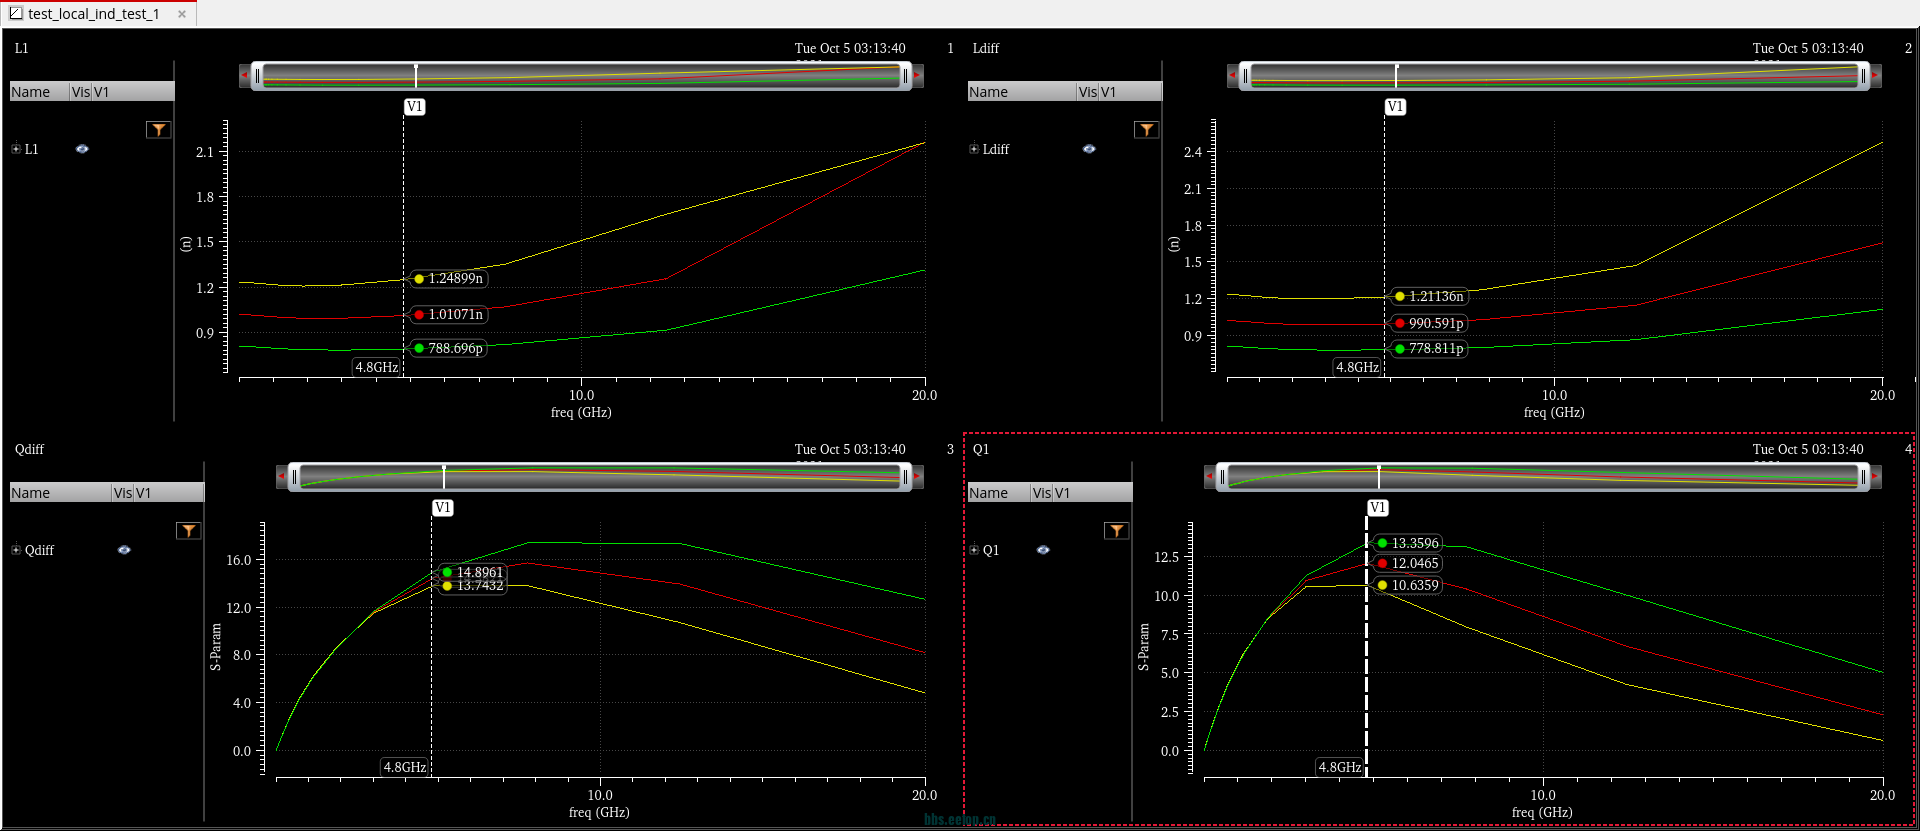This screenshot has height=831, width=1920.
Task: Select V1 marker label in Qdiff plot
Action: [x=443, y=508]
